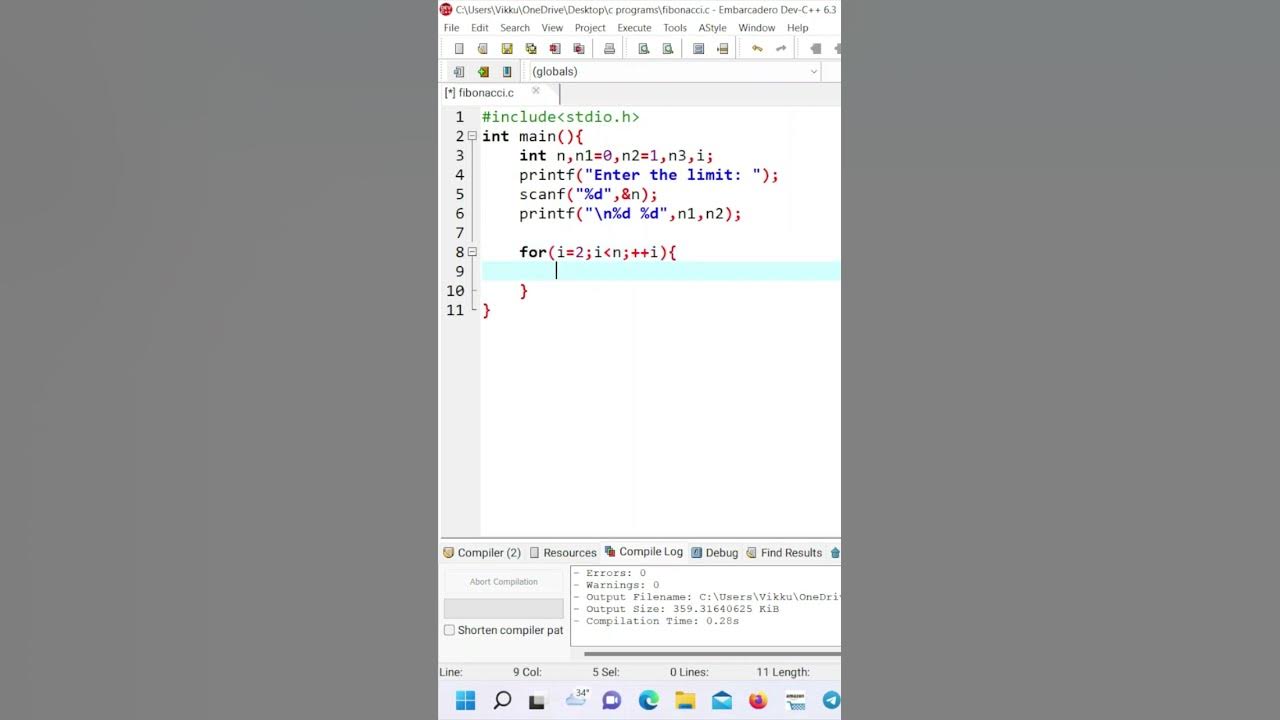Select the Compile Log tab

644,552
